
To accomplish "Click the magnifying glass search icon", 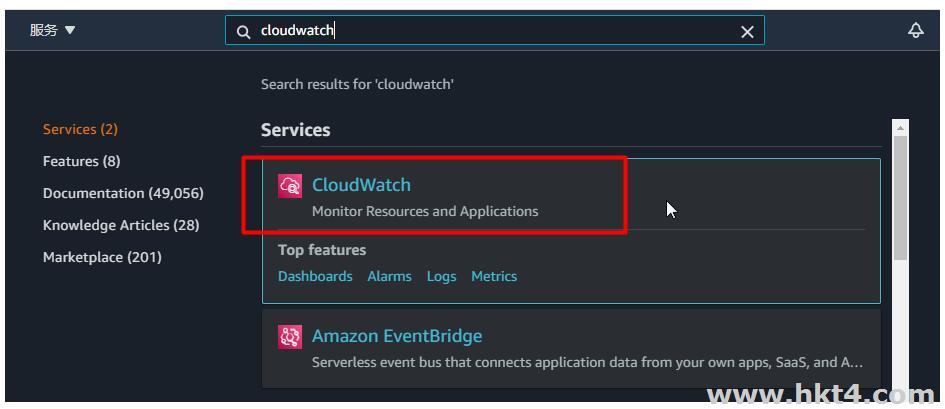I will point(243,32).
